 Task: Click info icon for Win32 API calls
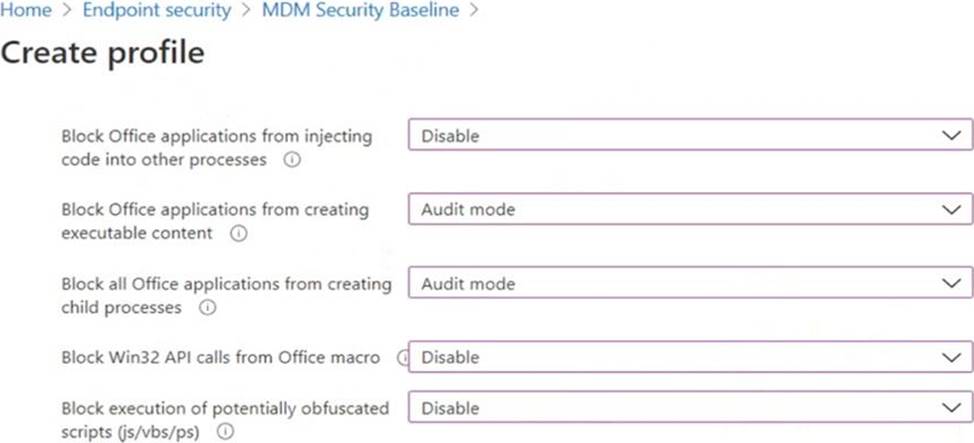click(403, 357)
